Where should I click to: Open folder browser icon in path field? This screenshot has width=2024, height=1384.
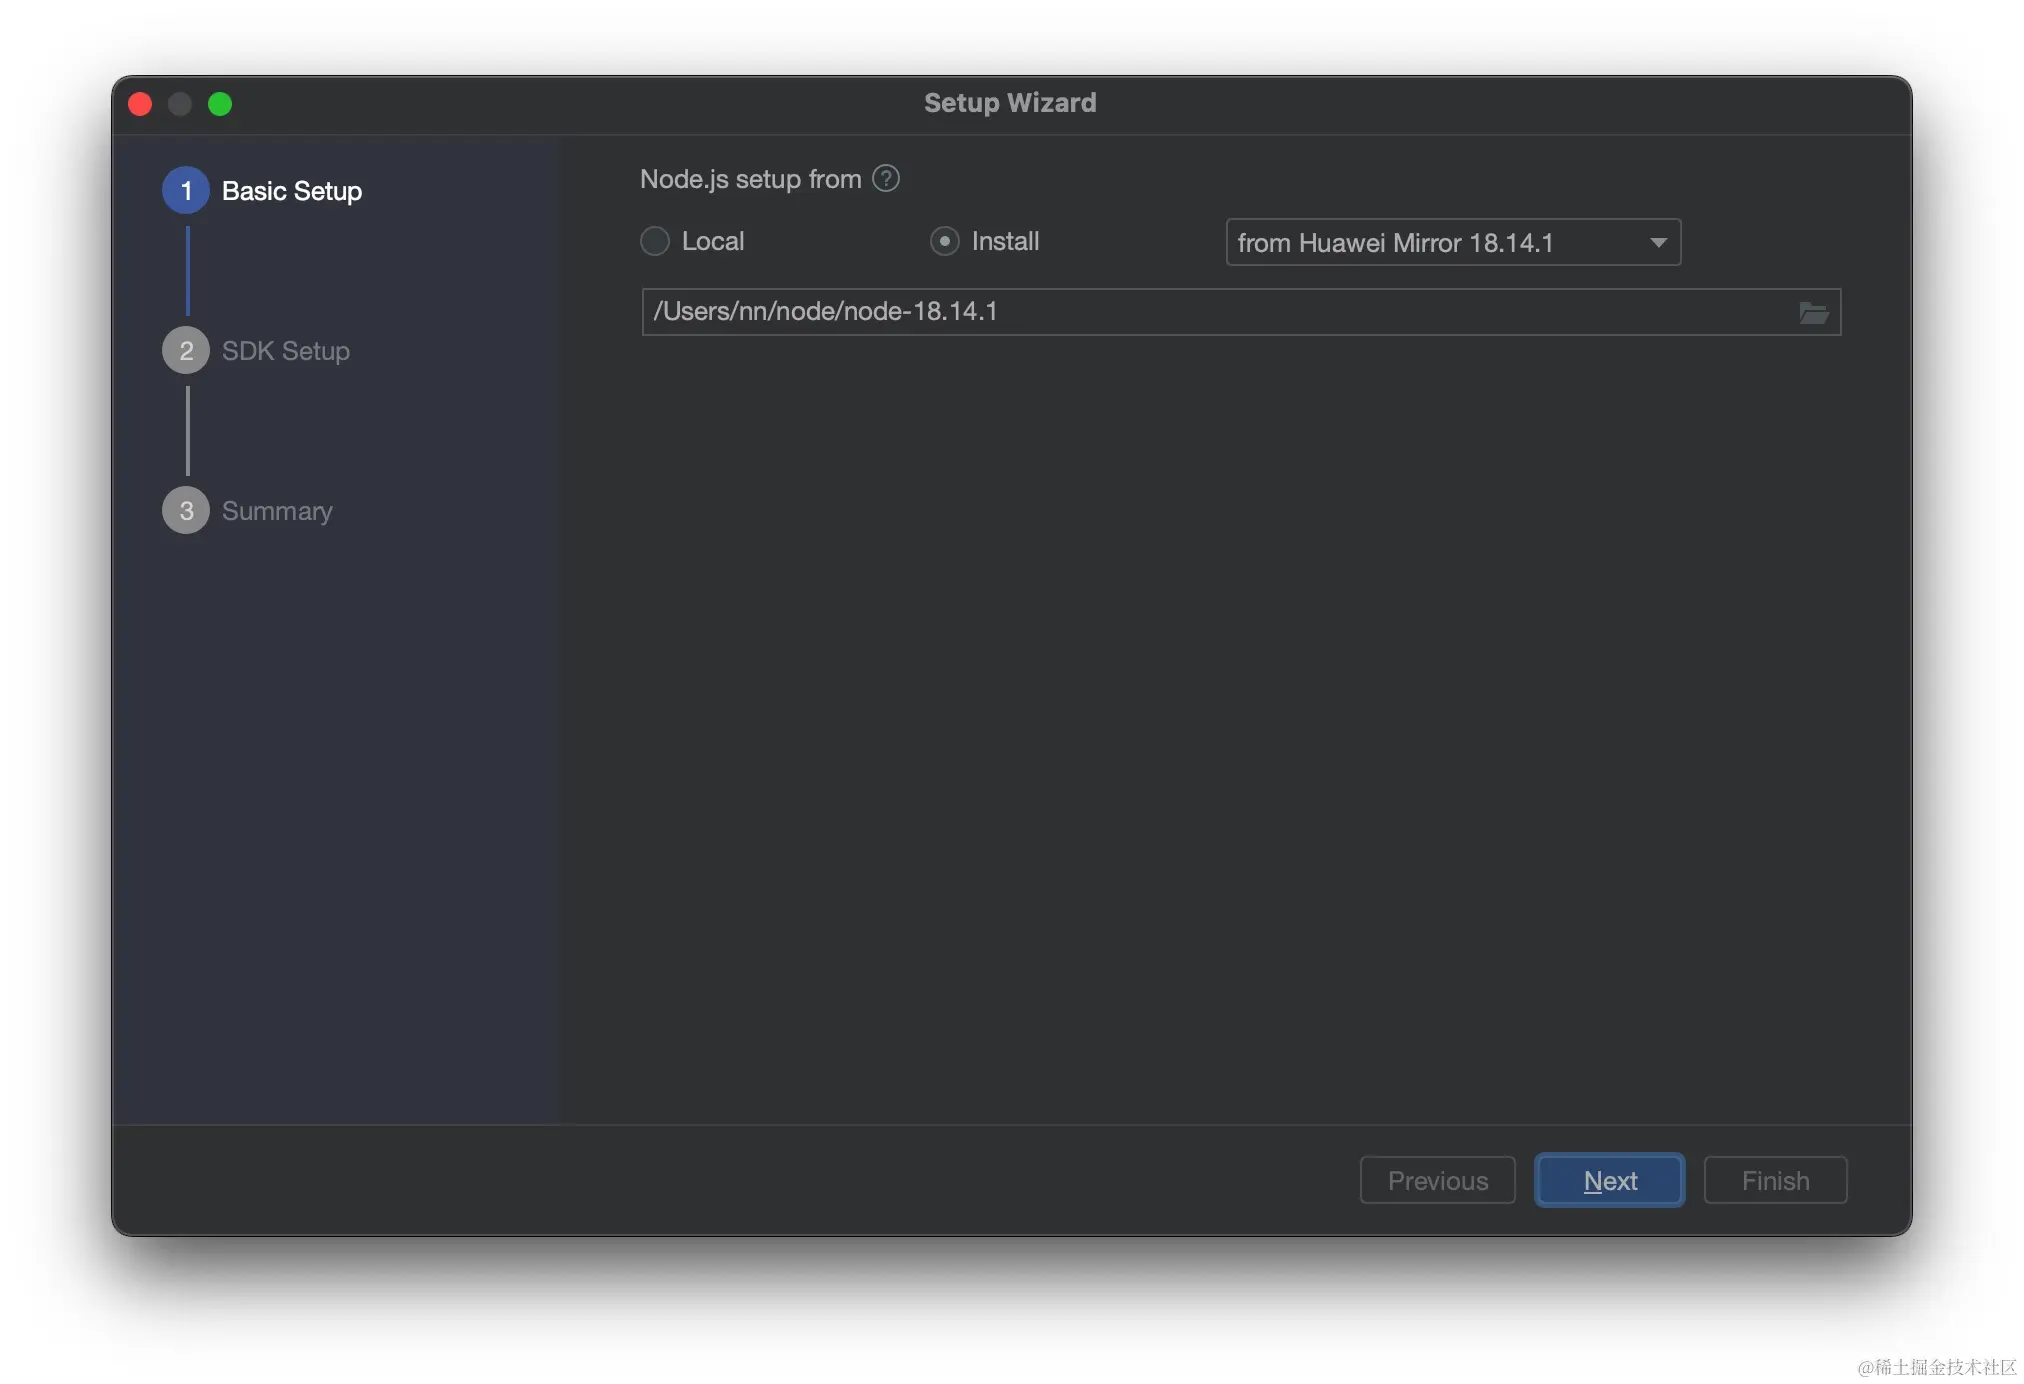tap(1813, 313)
